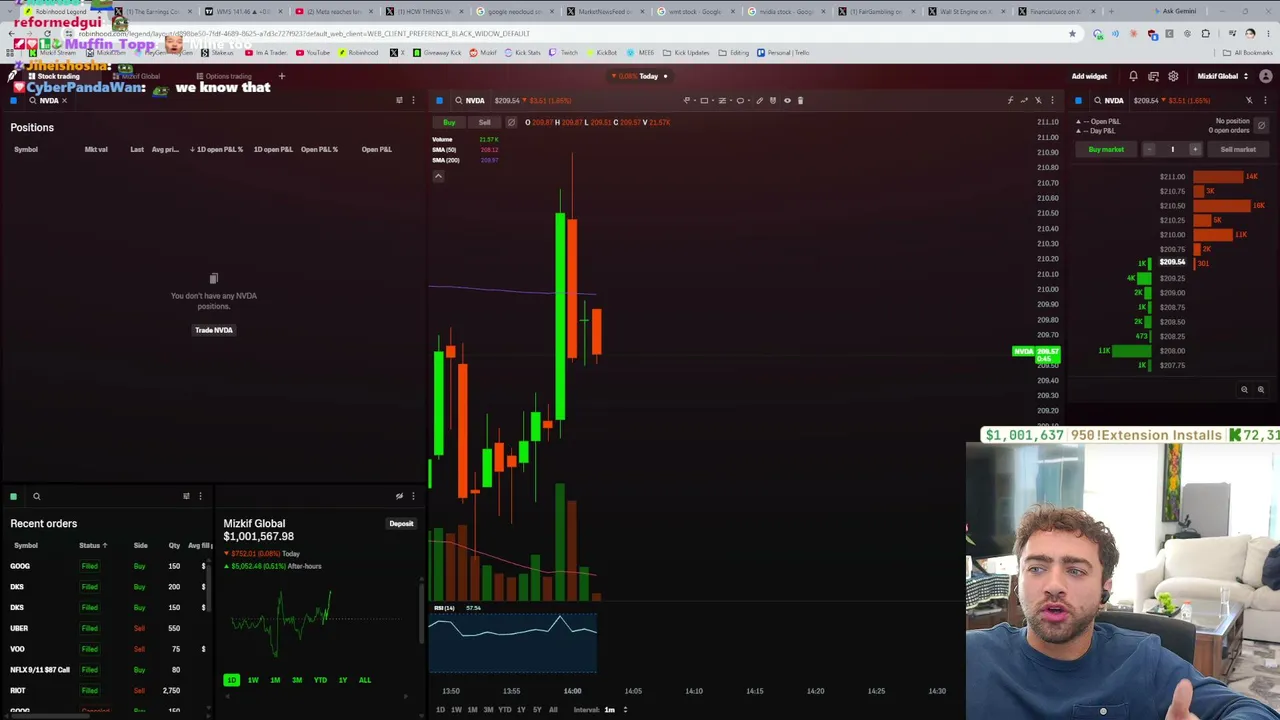Open the notifications bell in the header

pyautogui.click(x=1133, y=76)
